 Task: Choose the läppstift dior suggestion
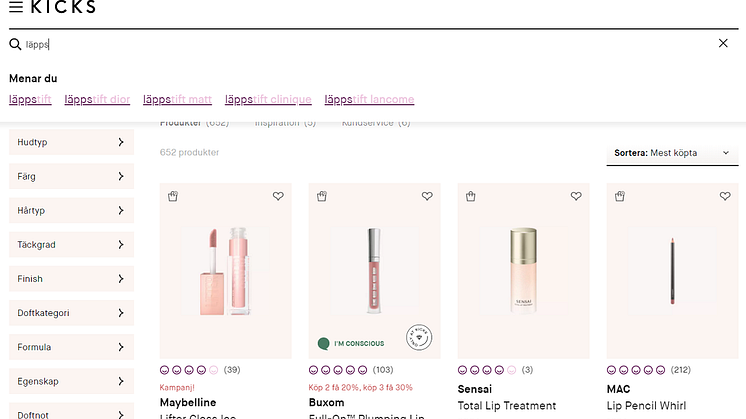click(x=97, y=99)
